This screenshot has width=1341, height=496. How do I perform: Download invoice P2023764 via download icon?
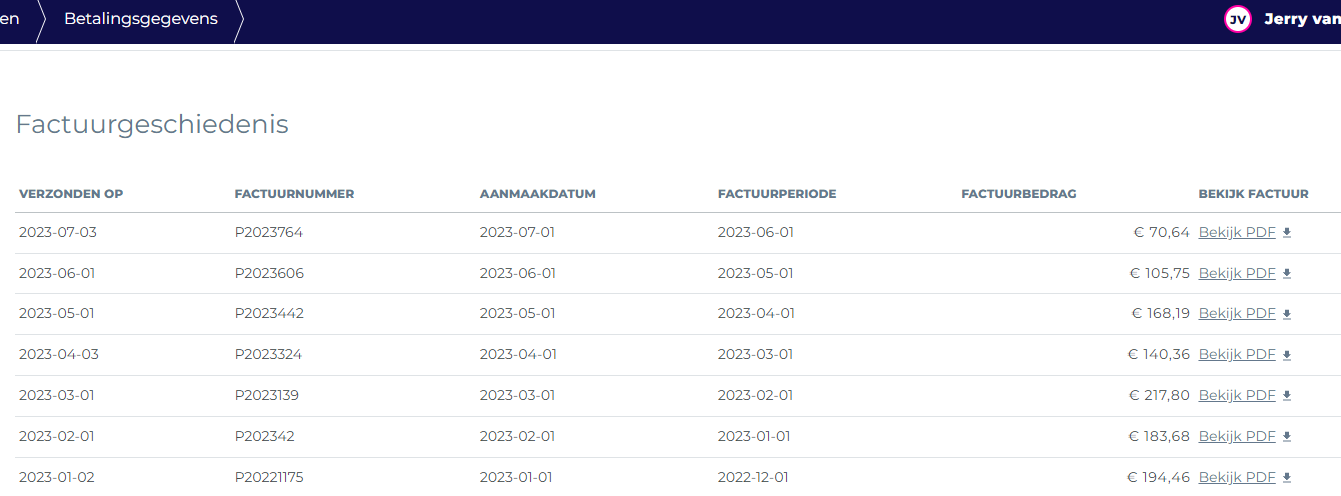pyautogui.click(x=1287, y=233)
